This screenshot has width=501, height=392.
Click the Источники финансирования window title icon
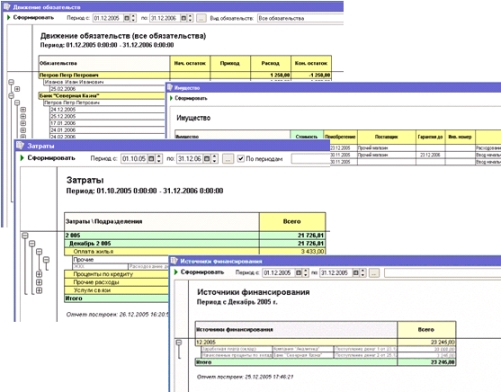click(174, 261)
